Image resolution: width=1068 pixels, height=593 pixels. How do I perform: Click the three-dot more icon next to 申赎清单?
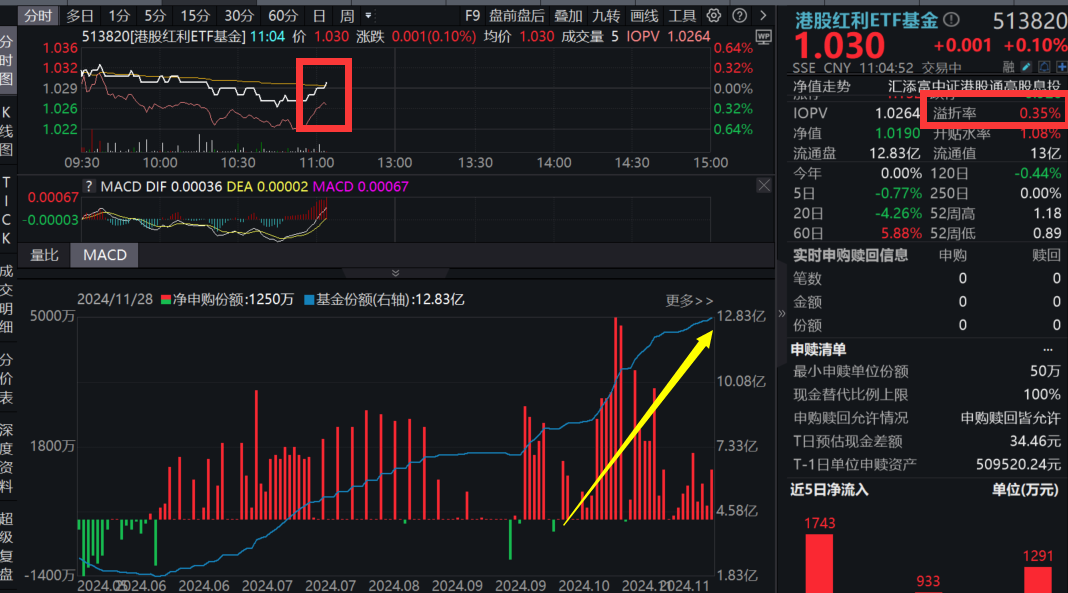1048,350
